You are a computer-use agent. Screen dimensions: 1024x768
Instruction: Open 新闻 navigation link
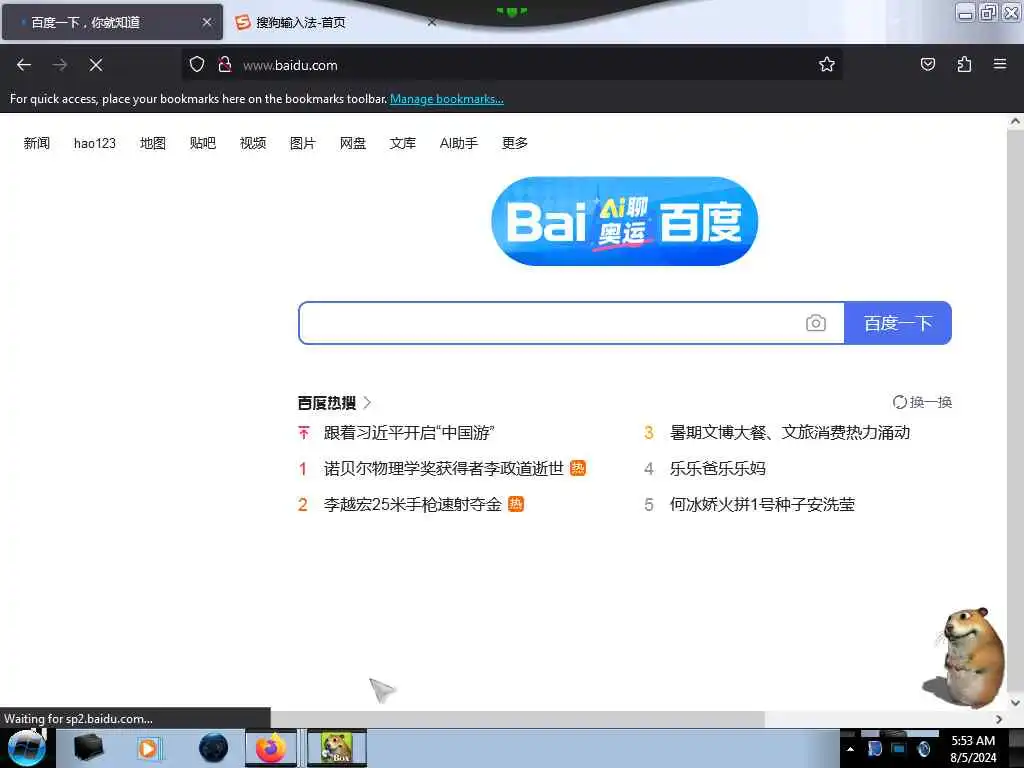(37, 143)
